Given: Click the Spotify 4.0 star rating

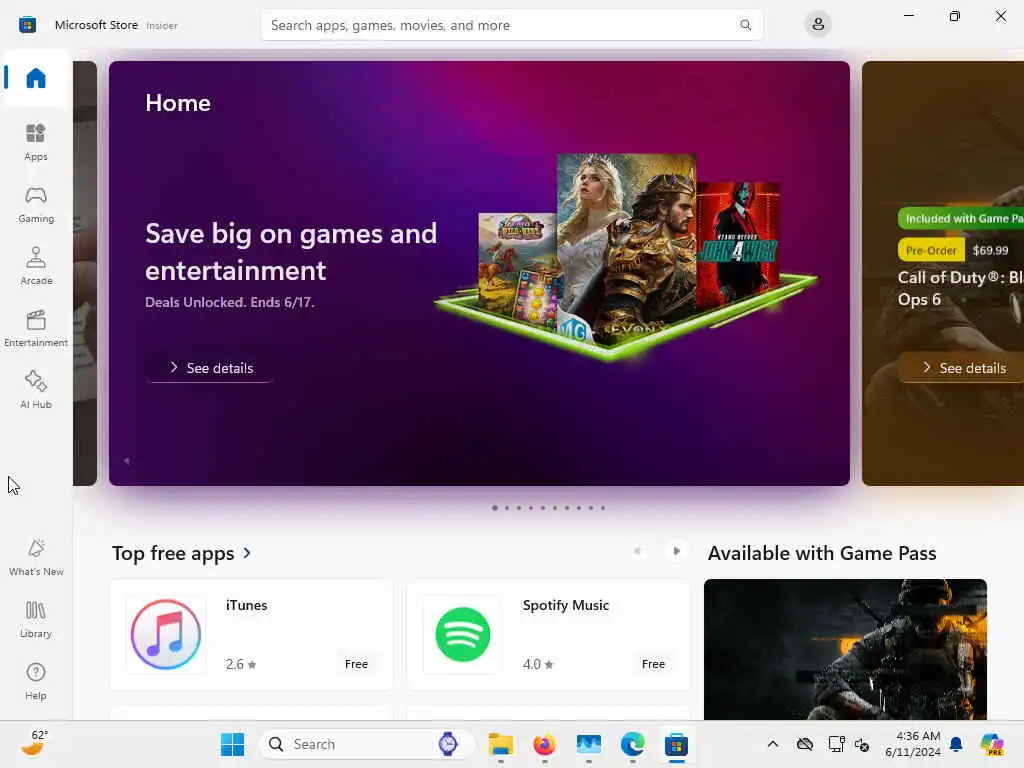Looking at the screenshot, I should (538, 664).
